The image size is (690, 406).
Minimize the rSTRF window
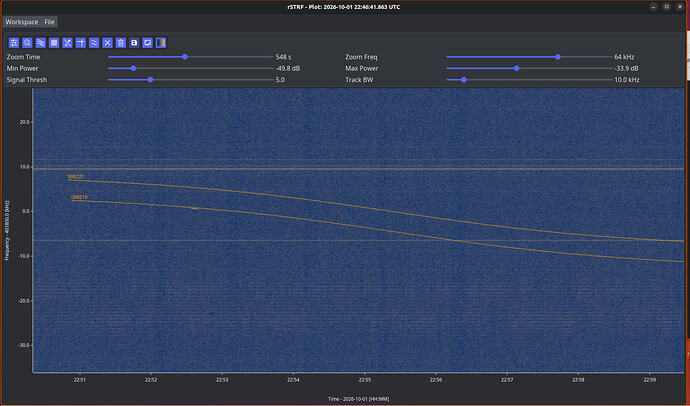point(654,7)
